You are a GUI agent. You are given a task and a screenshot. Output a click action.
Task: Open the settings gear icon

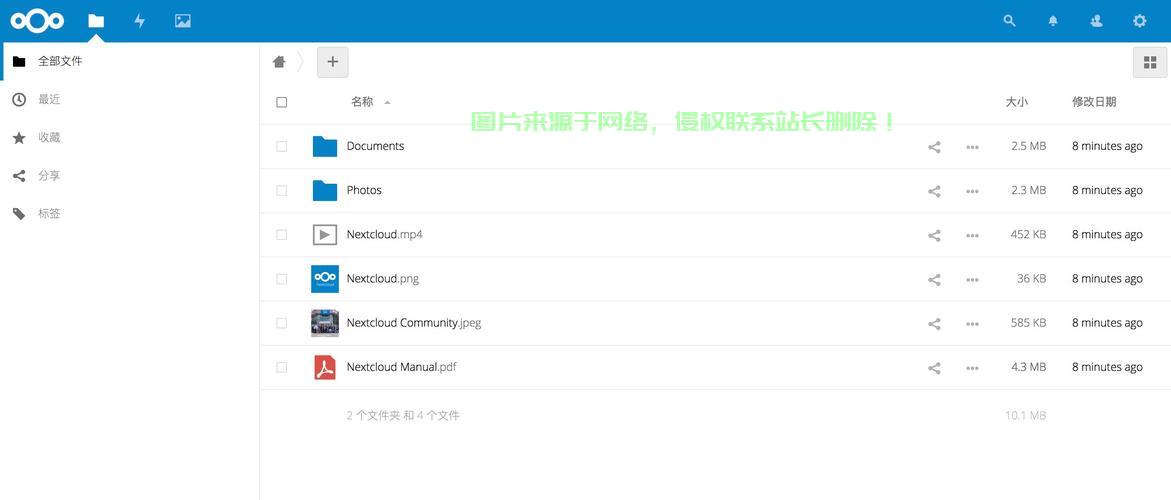1140,21
